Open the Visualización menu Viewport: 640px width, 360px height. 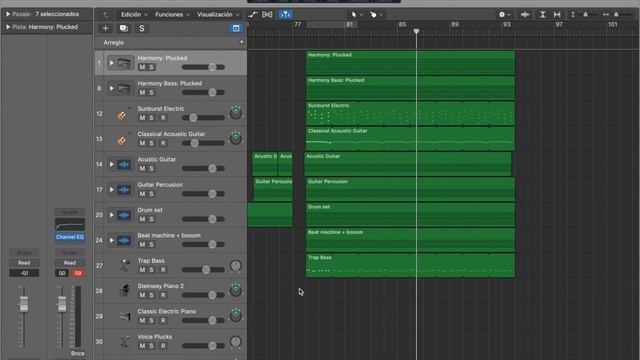click(x=218, y=15)
